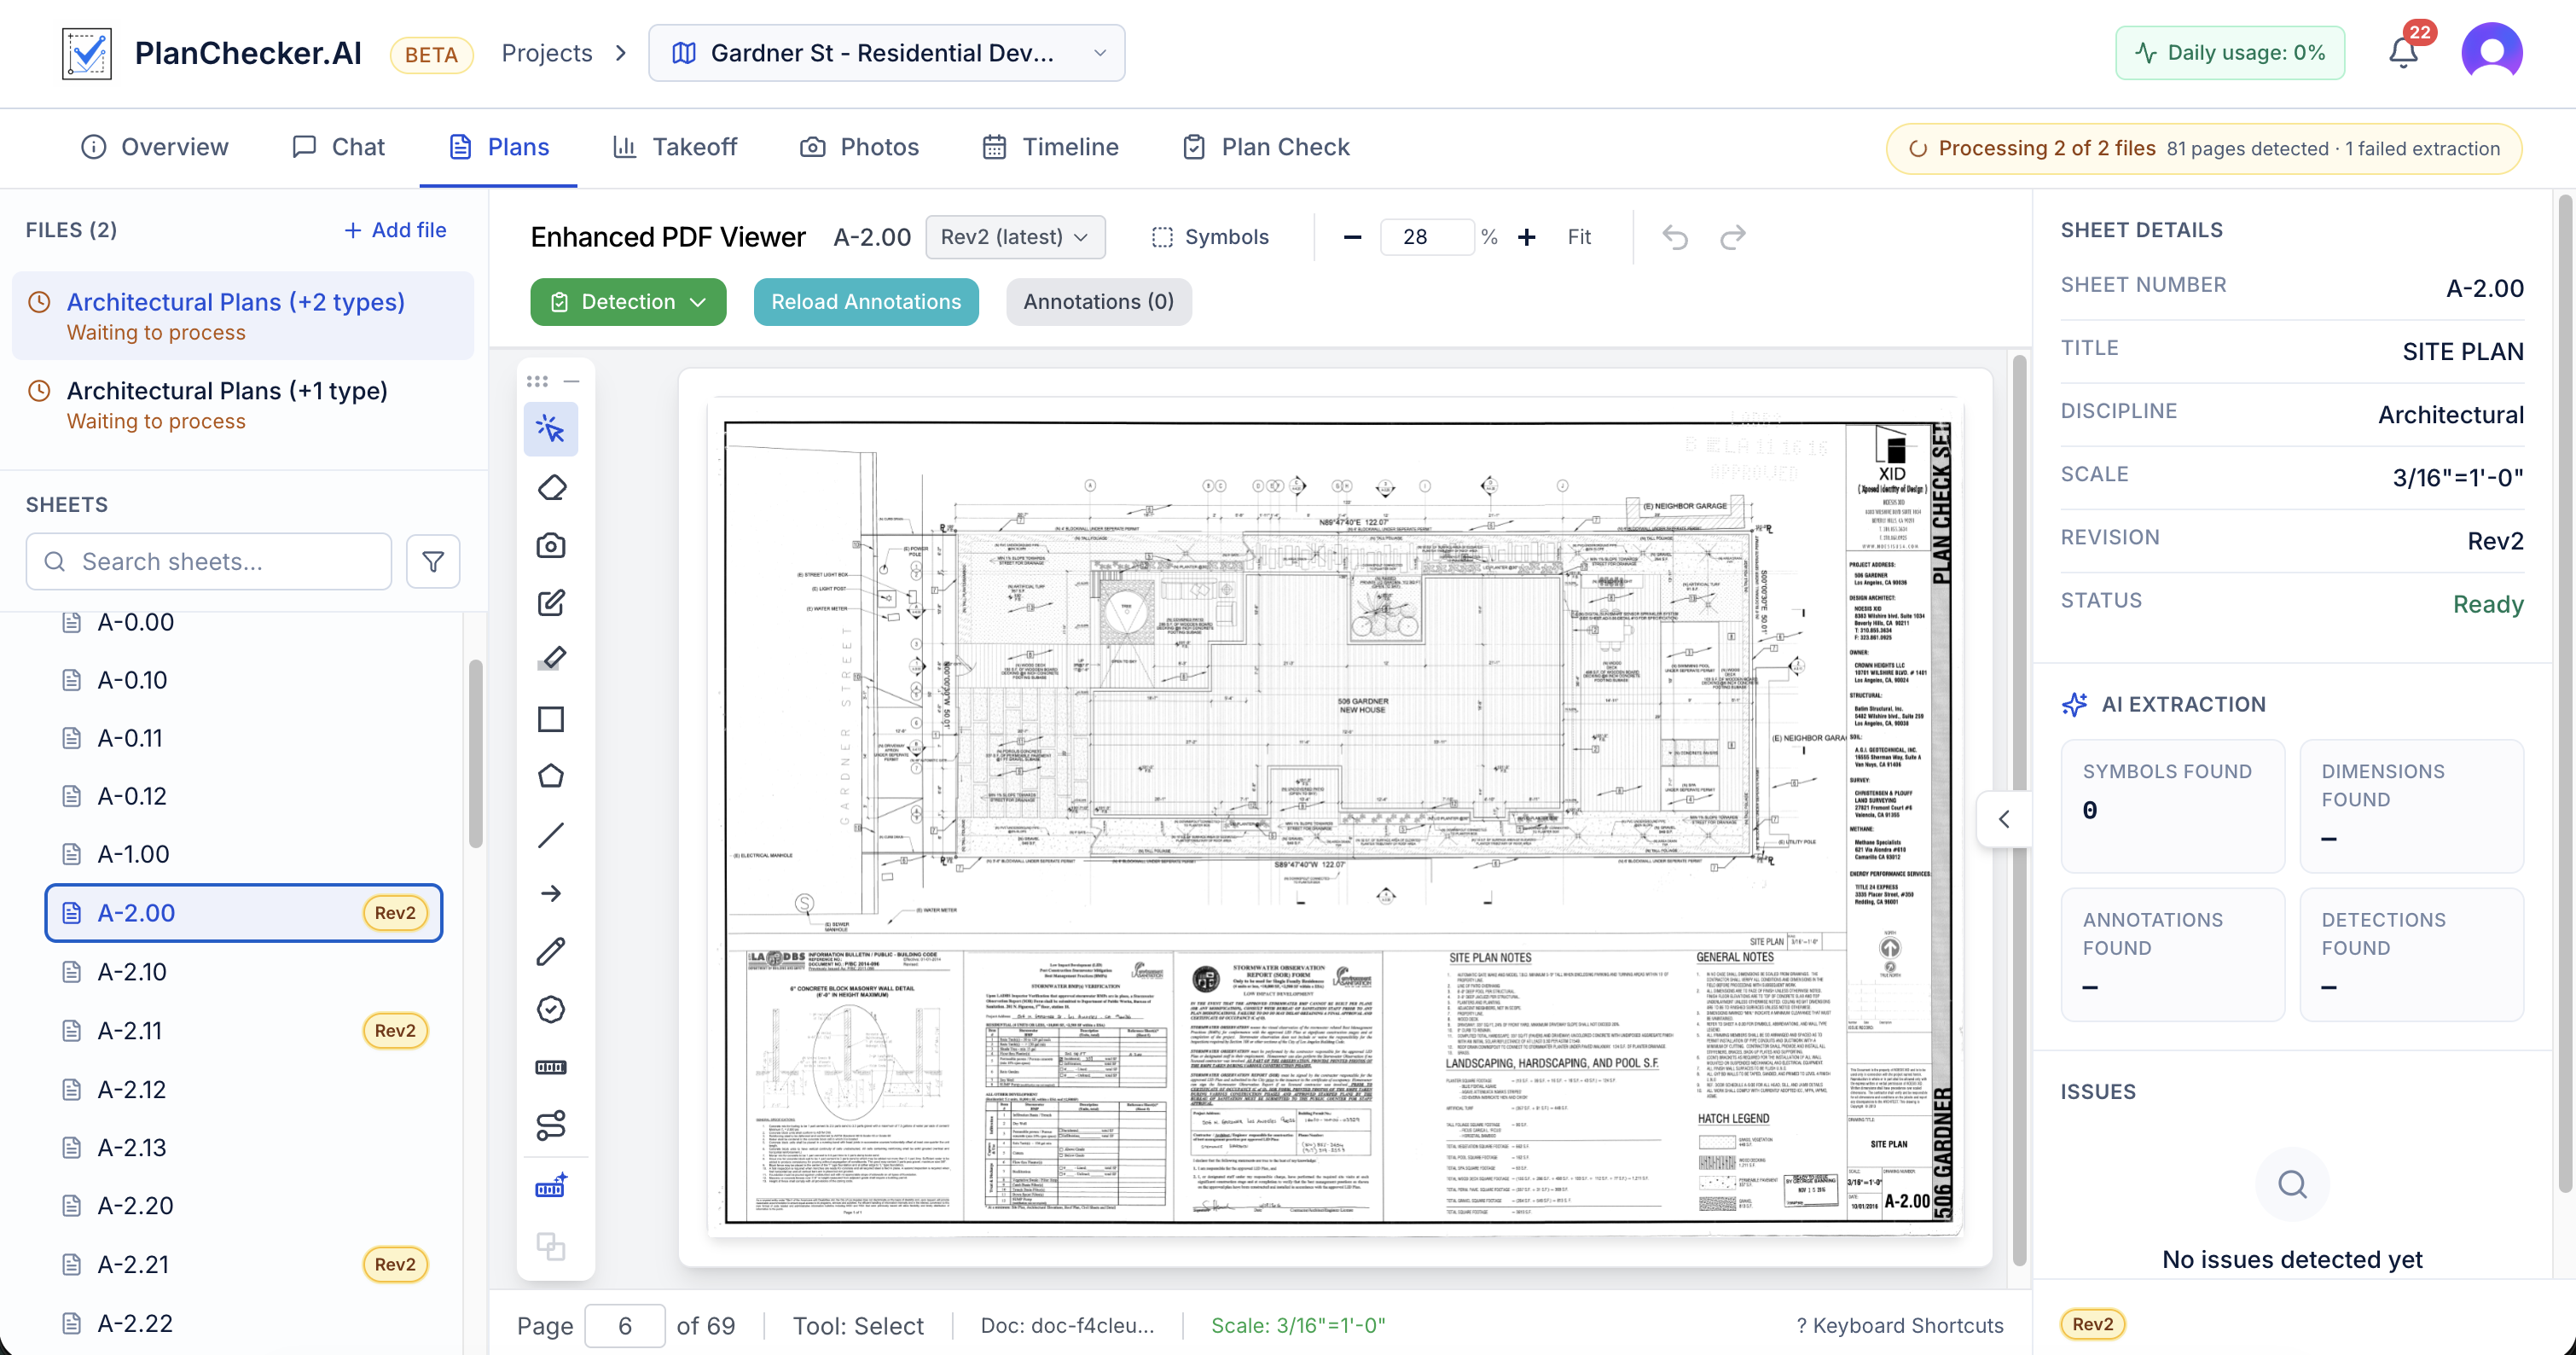Open the Plans tab
The width and height of the screenshot is (2576, 1355).
click(x=499, y=147)
